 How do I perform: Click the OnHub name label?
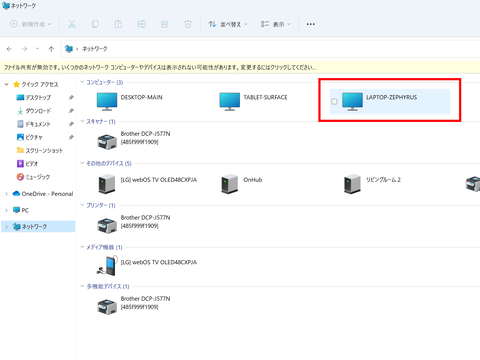point(253,180)
